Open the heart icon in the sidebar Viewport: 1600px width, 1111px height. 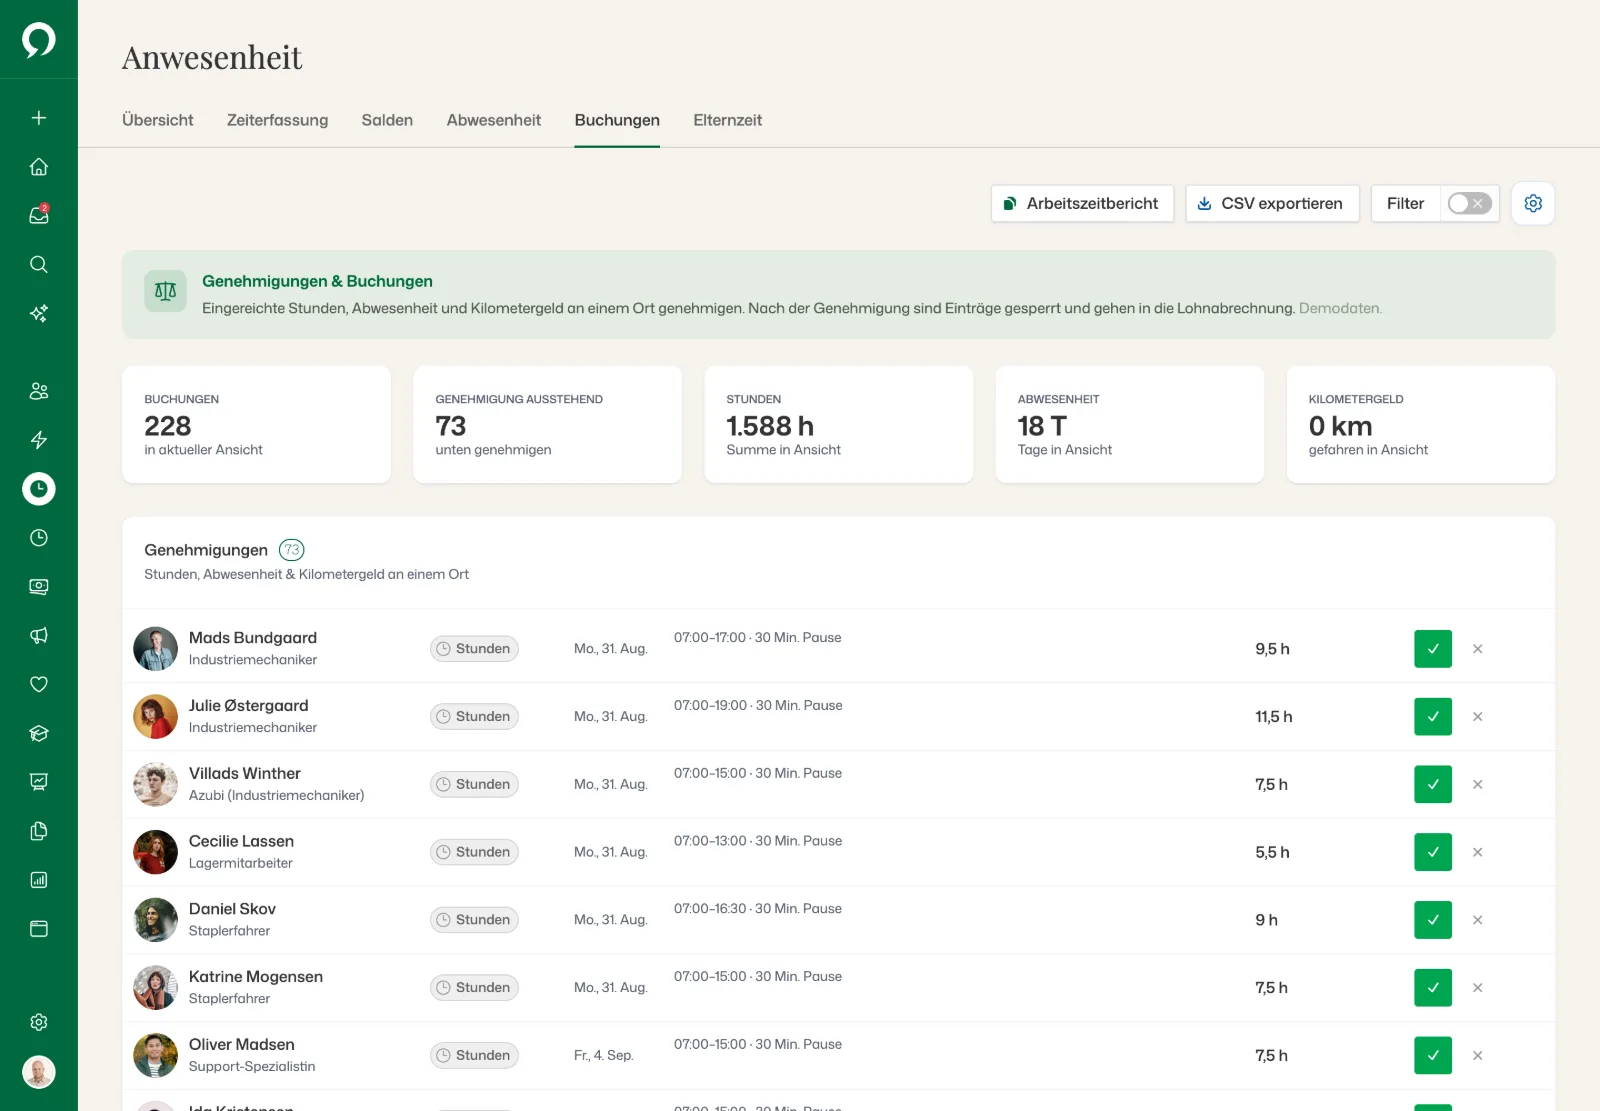[x=39, y=684]
